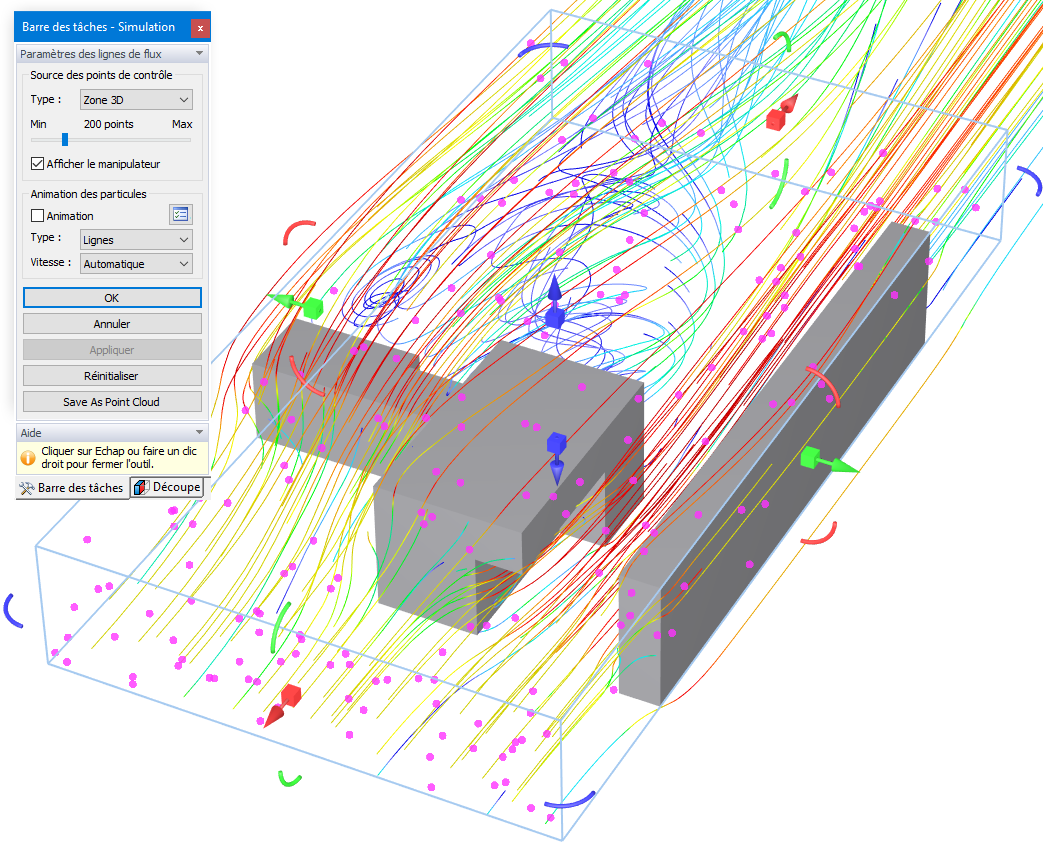
Task: Click the 'Vitesse :' label
Action: pos(51,263)
